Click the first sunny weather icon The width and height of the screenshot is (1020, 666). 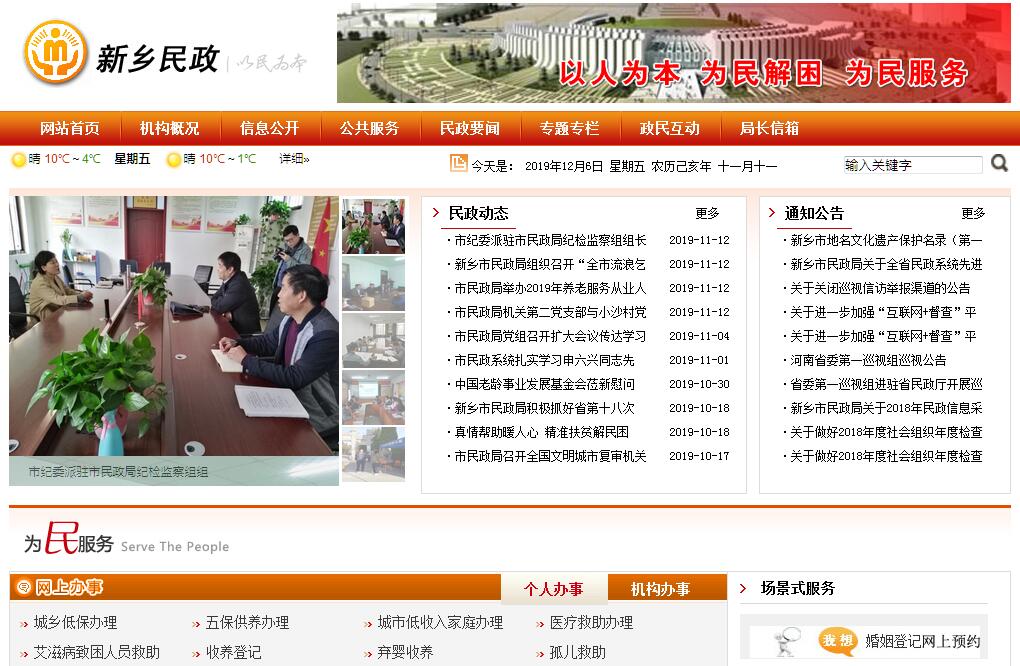[x=18, y=160]
